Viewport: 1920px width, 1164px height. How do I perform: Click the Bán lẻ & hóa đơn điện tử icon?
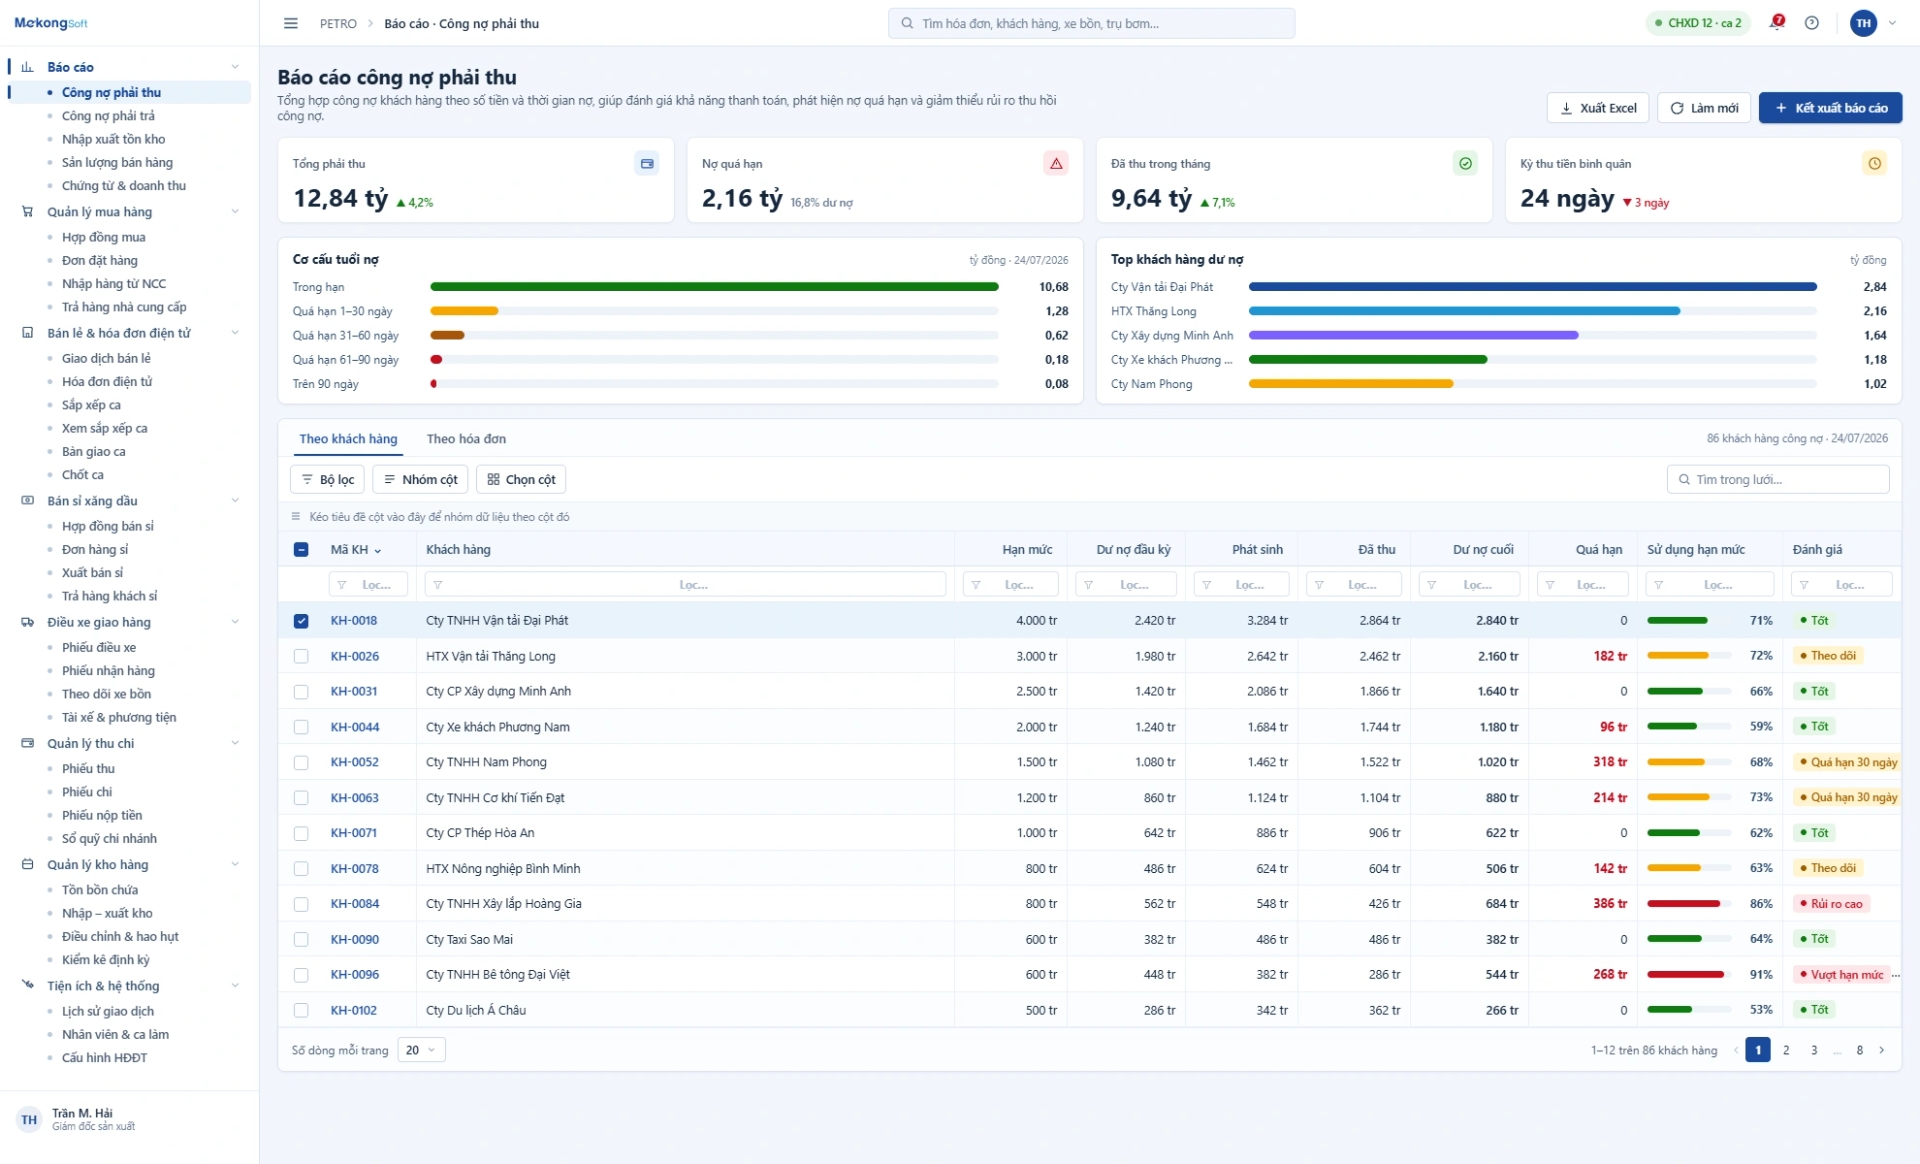[27, 333]
